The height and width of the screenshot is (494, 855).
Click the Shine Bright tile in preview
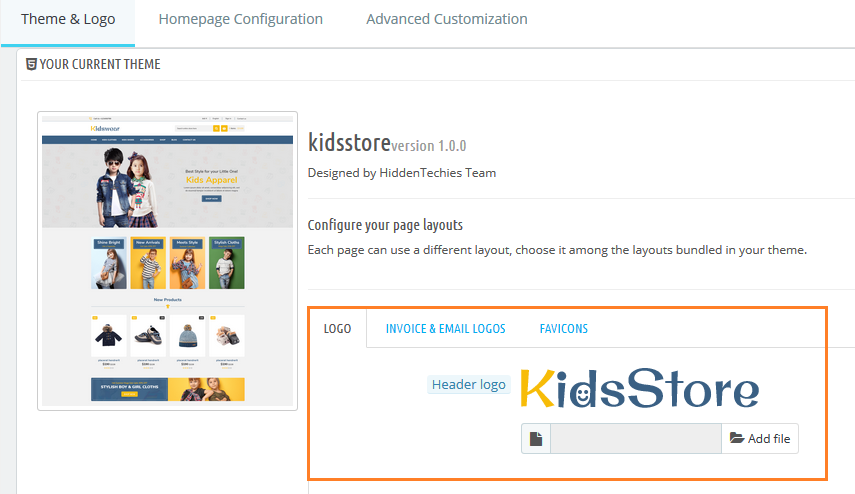109,263
